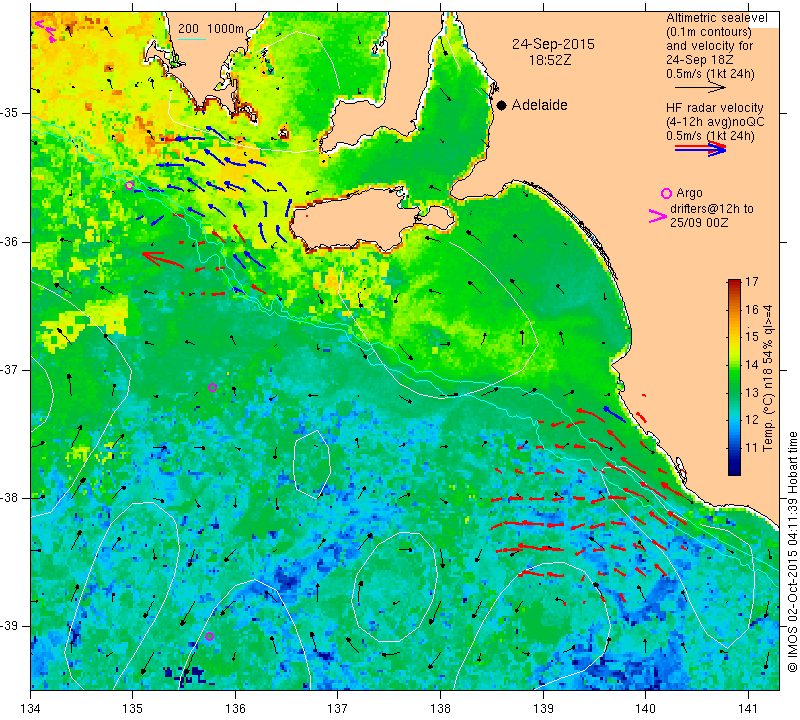Click the date label 24-Sep-2015
This screenshot has width=800, height=720.
point(553,44)
